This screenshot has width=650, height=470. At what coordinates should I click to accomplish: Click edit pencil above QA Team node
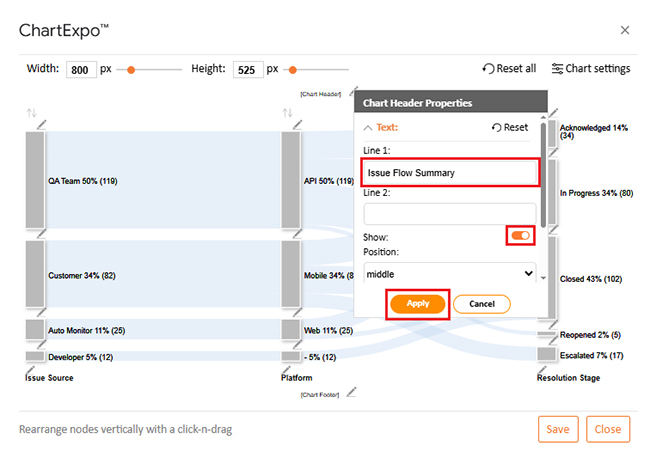click(x=42, y=124)
